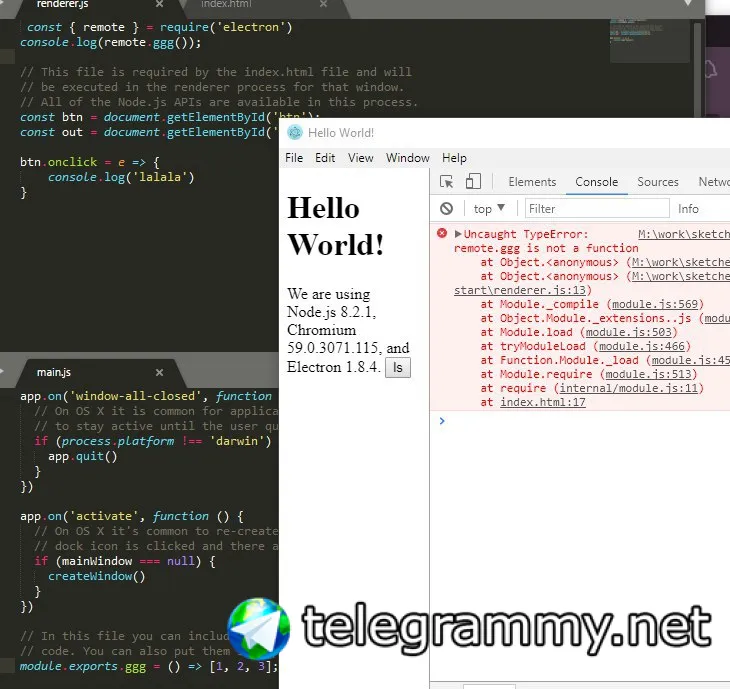Close the main.js editor tab

(159, 372)
